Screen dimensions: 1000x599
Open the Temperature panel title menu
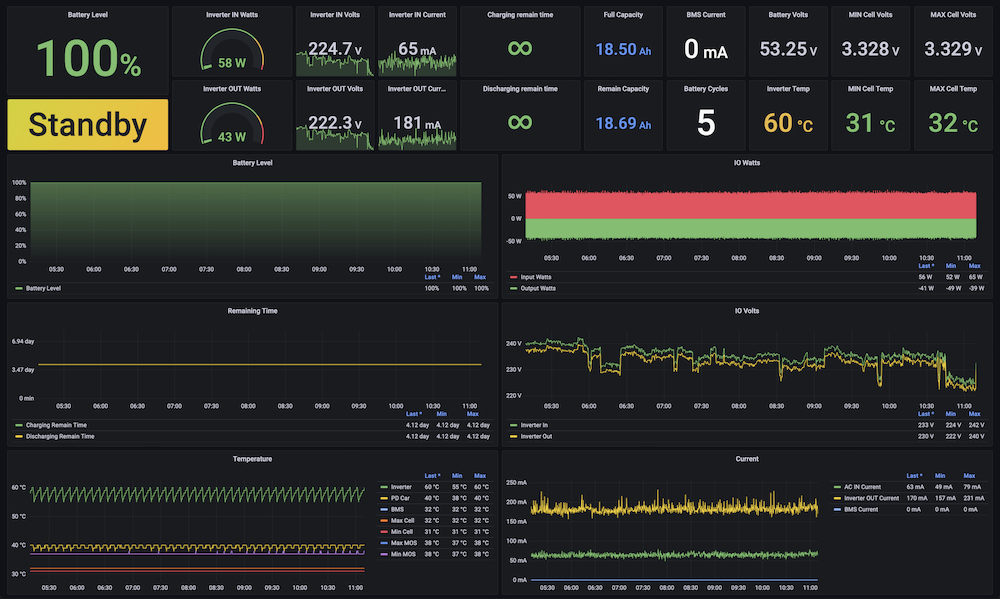click(x=252, y=459)
